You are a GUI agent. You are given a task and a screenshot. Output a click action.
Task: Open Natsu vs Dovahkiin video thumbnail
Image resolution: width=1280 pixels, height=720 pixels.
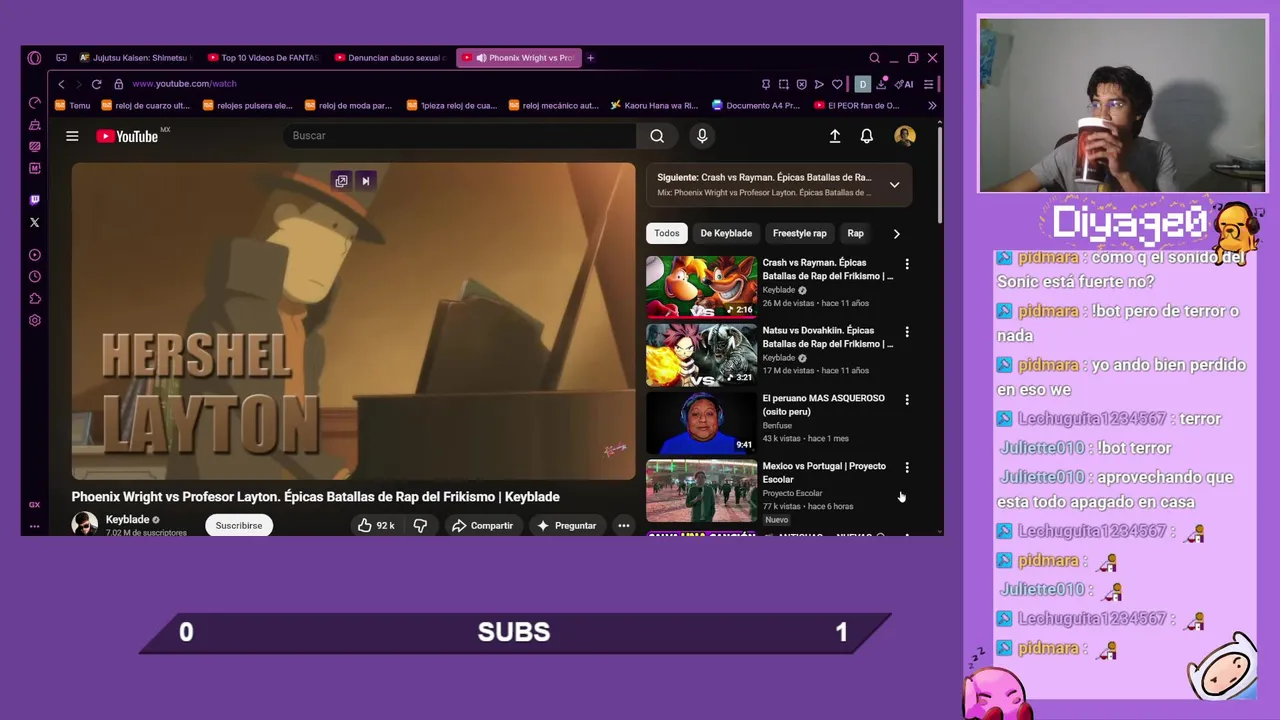tap(701, 355)
